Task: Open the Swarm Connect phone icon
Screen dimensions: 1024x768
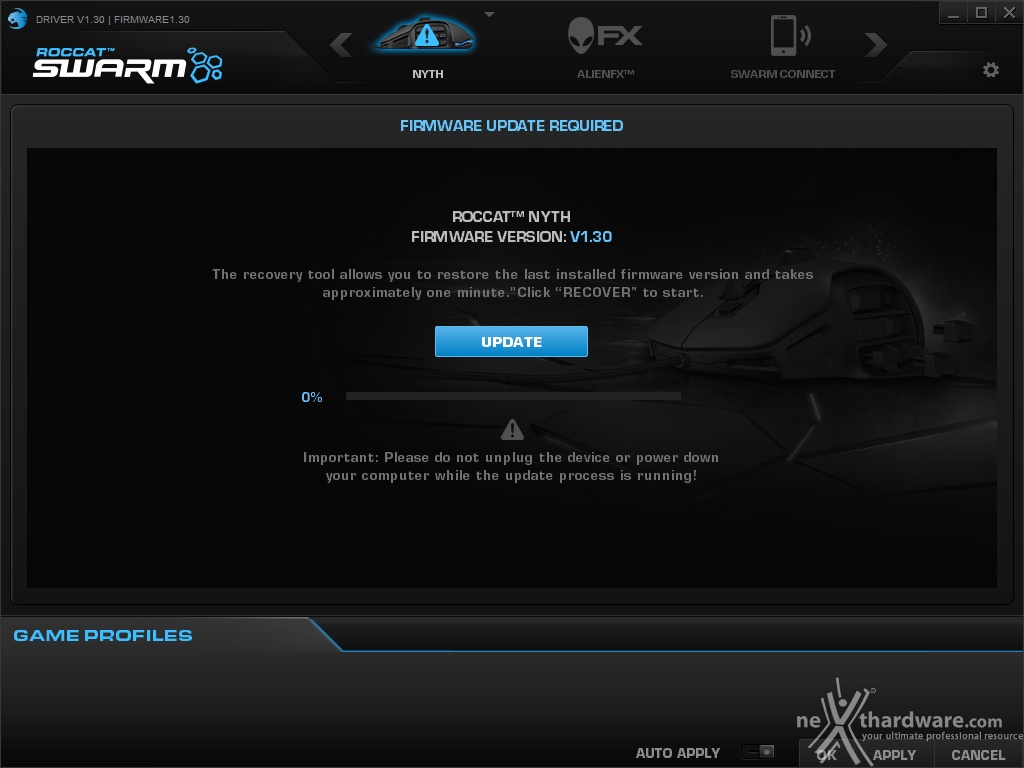Action: coord(790,35)
